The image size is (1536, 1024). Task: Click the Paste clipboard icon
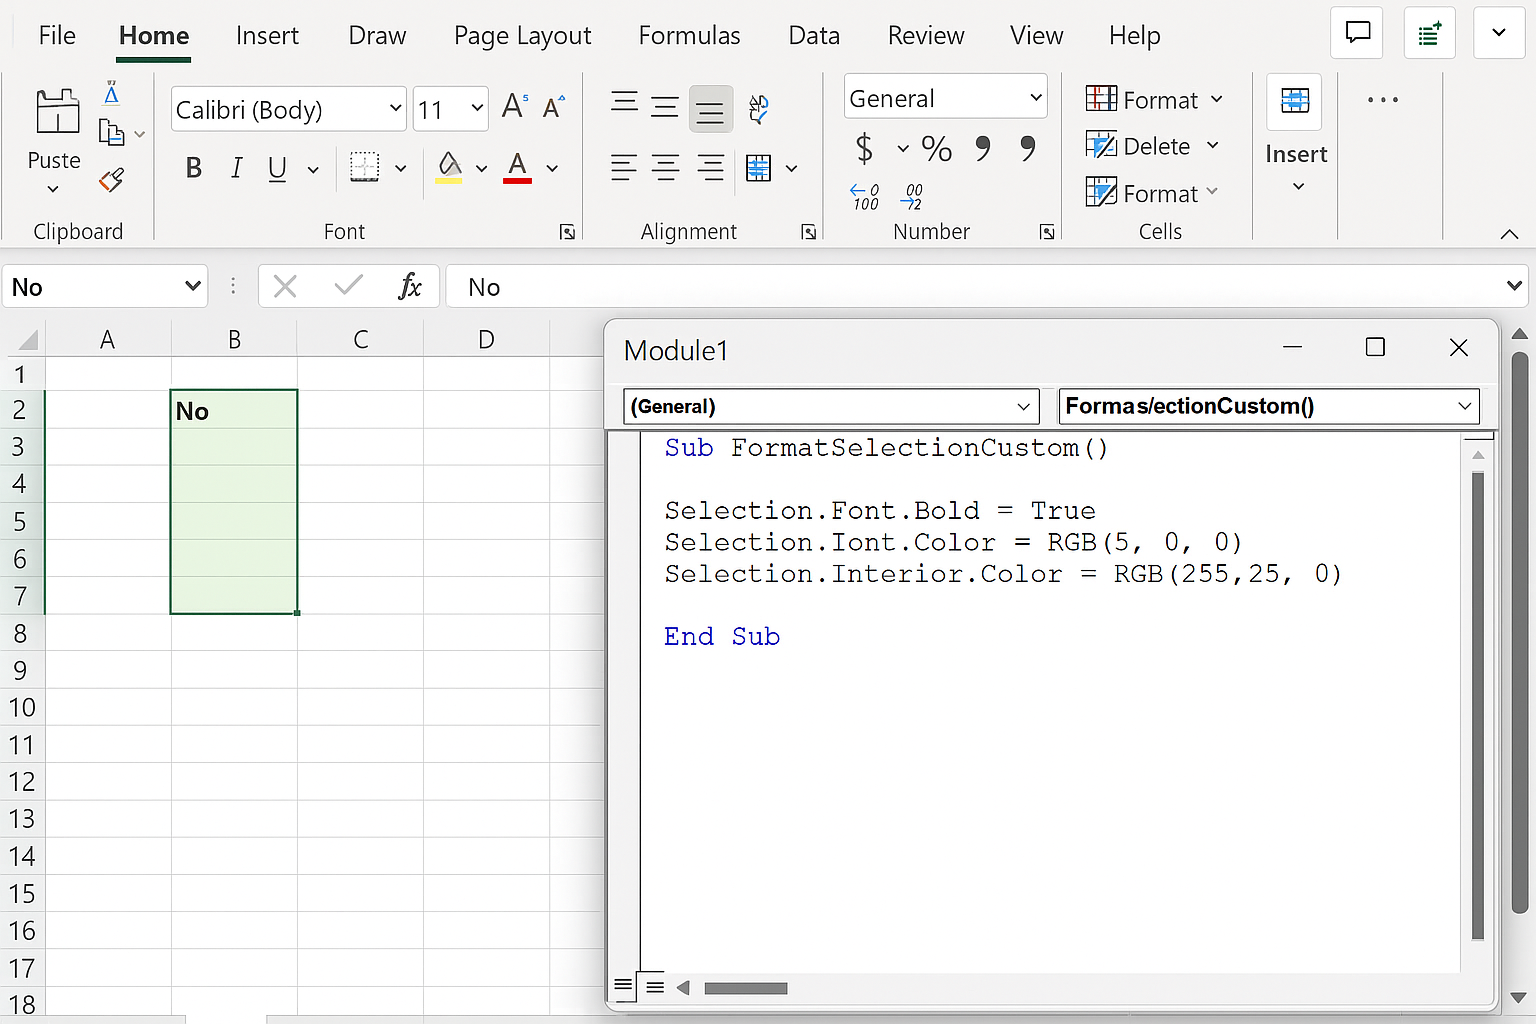57,110
